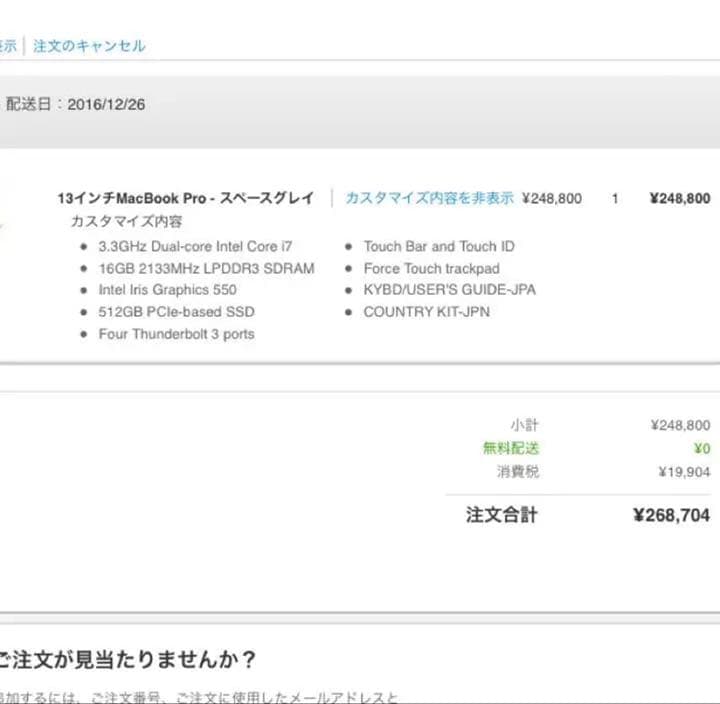Click the shipping cost ¥0
This screenshot has width=720, height=704.
pyautogui.click(x=702, y=448)
